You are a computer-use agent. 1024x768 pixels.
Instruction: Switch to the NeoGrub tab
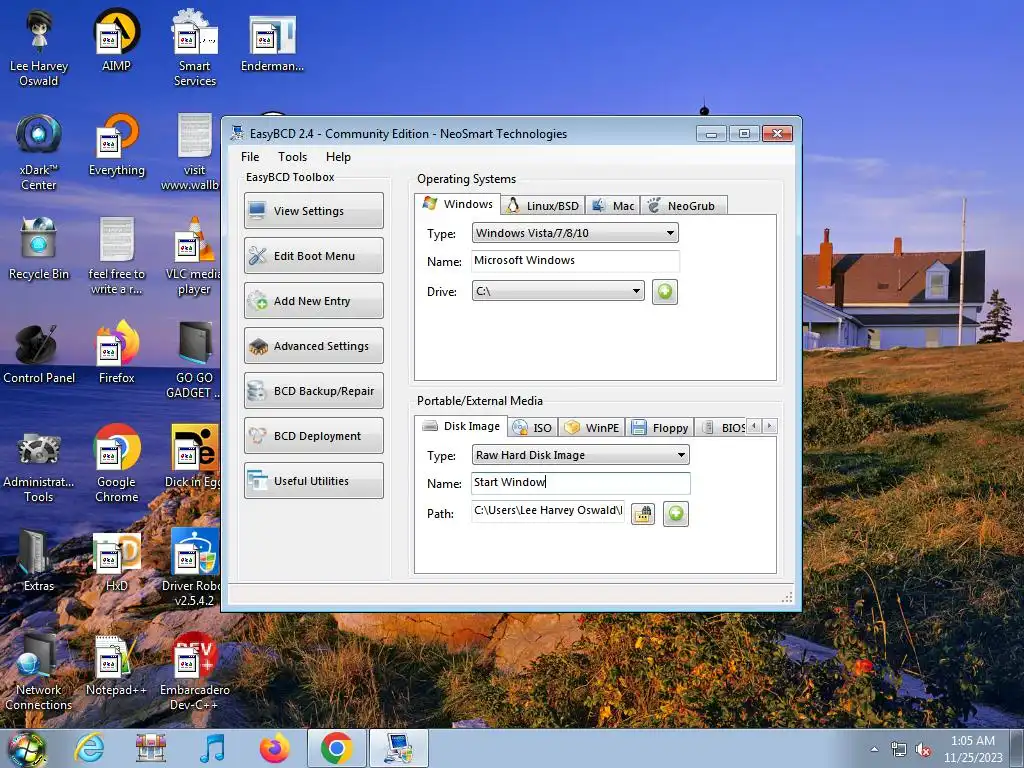pos(683,206)
